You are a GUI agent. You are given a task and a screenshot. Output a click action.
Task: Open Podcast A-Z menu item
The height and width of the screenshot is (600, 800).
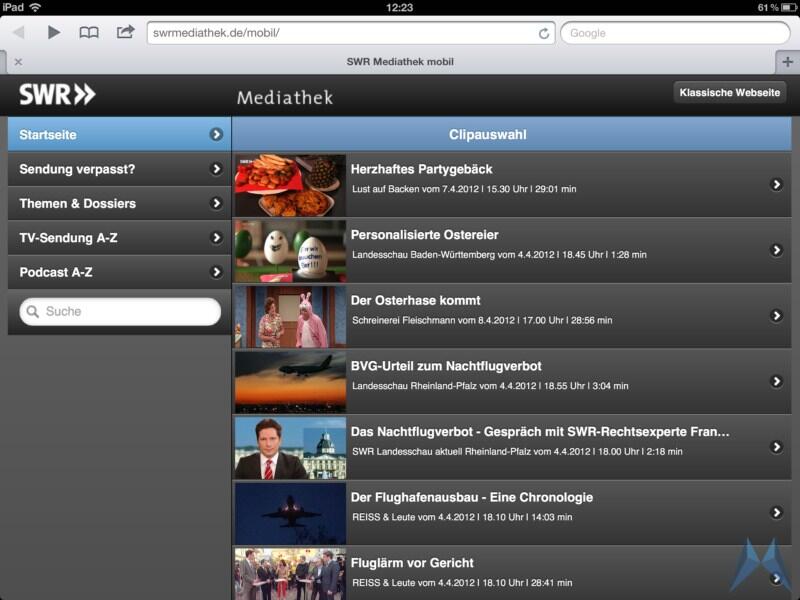pos(119,272)
